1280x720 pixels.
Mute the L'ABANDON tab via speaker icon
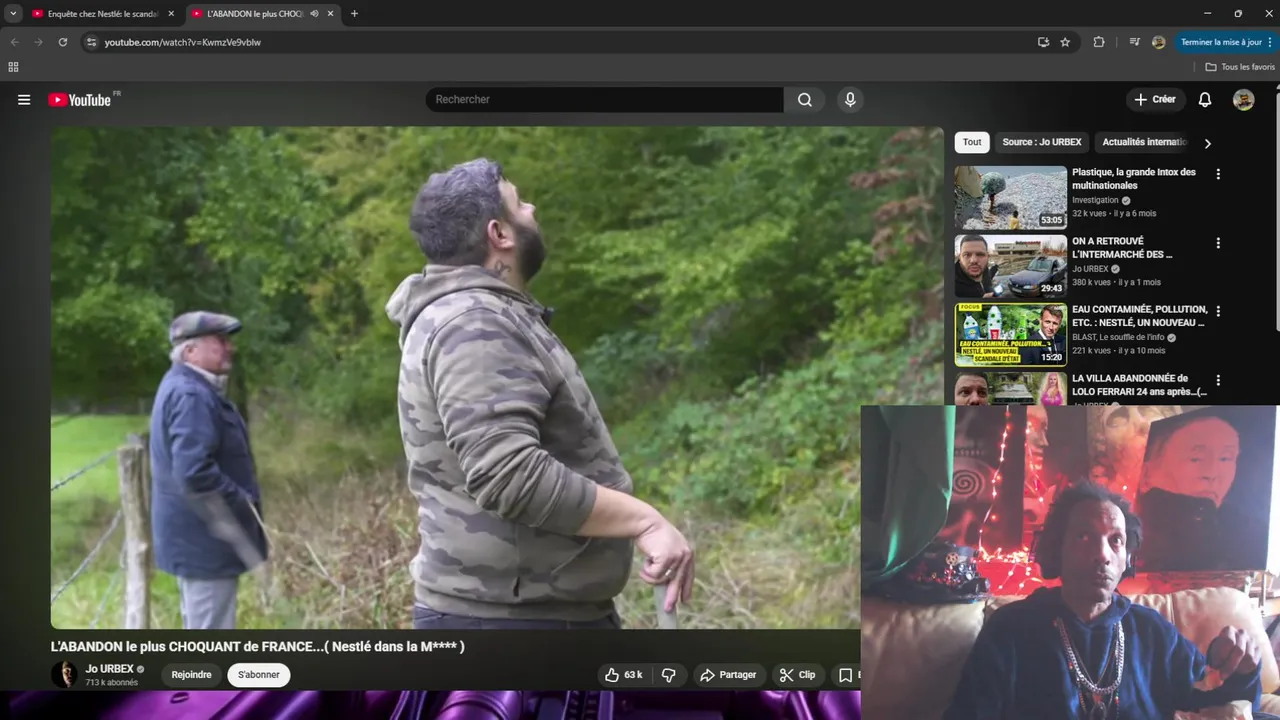[314, 14]
